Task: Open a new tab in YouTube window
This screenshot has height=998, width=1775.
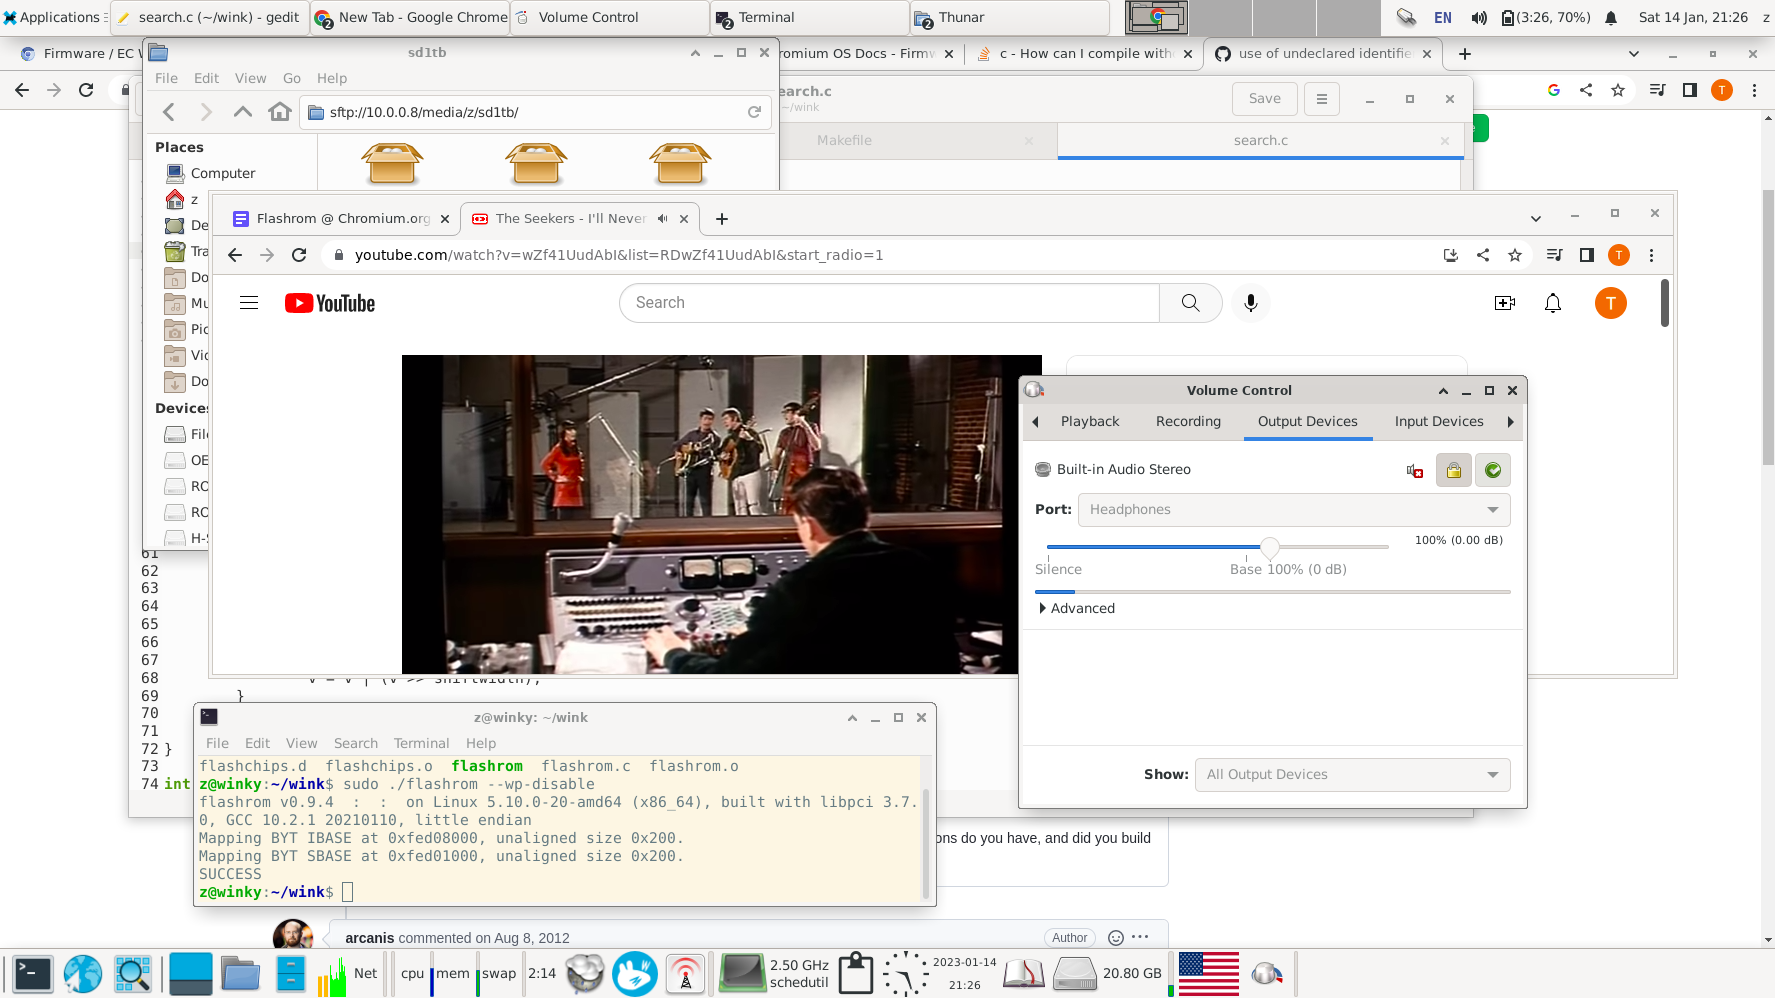Action: [722, 218]
